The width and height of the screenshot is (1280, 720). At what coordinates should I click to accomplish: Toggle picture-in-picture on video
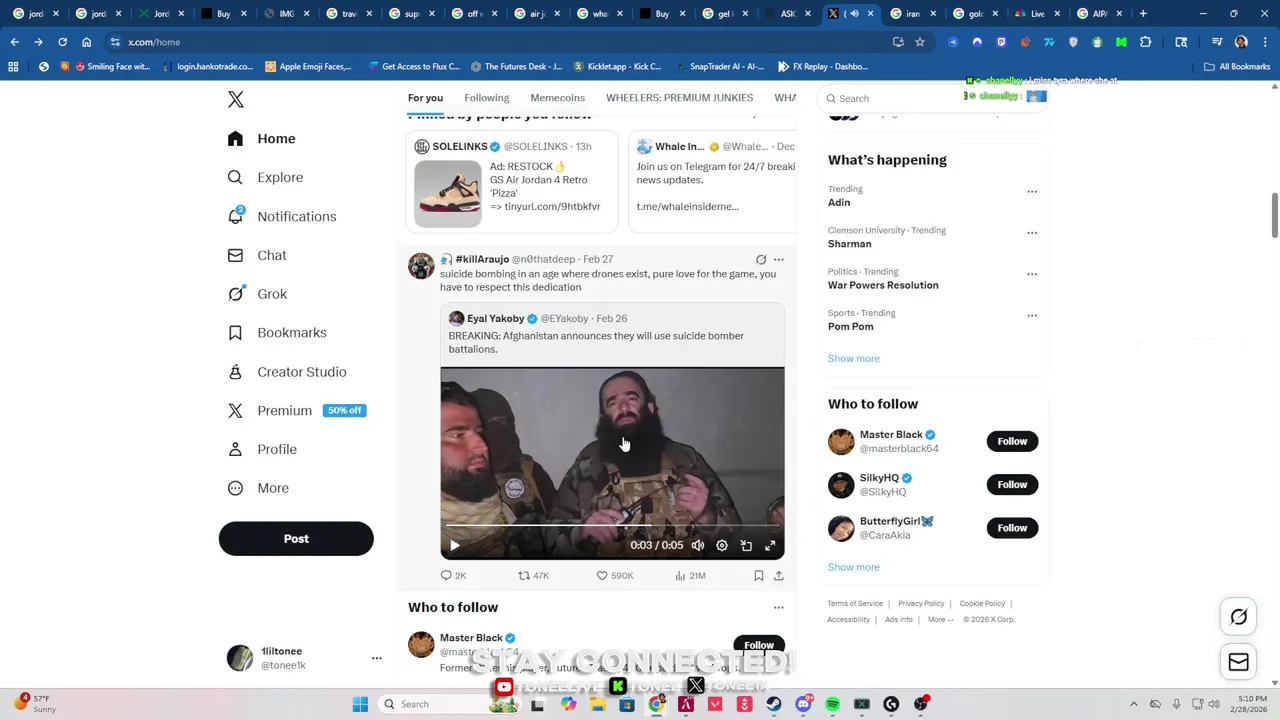(746, 545)
